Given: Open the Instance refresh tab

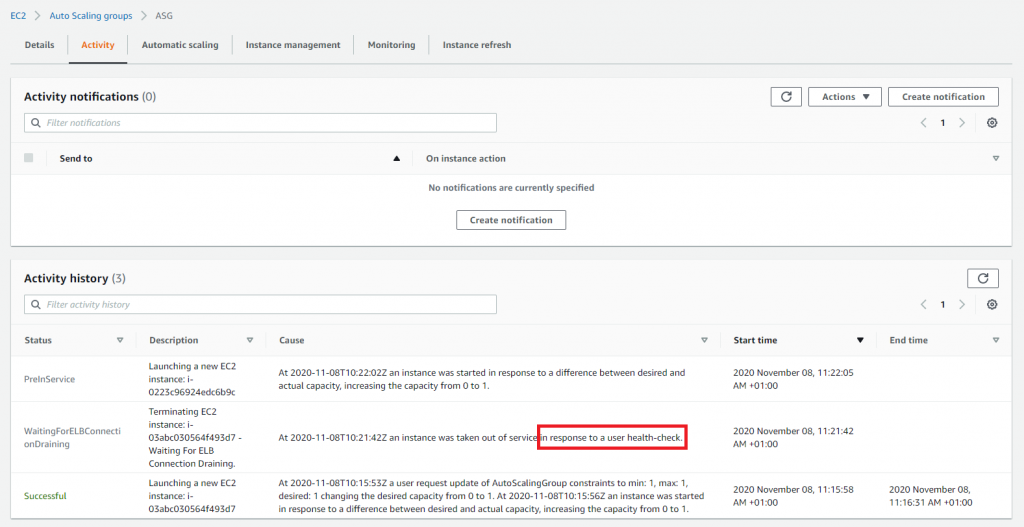Looking at the screenshot, I should [x=477, y=45].
